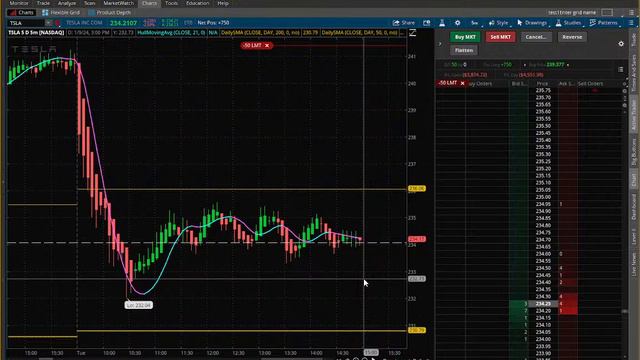Click the grid name field
The width and height of the screenshot is (640, 360).
coord(572,13)
